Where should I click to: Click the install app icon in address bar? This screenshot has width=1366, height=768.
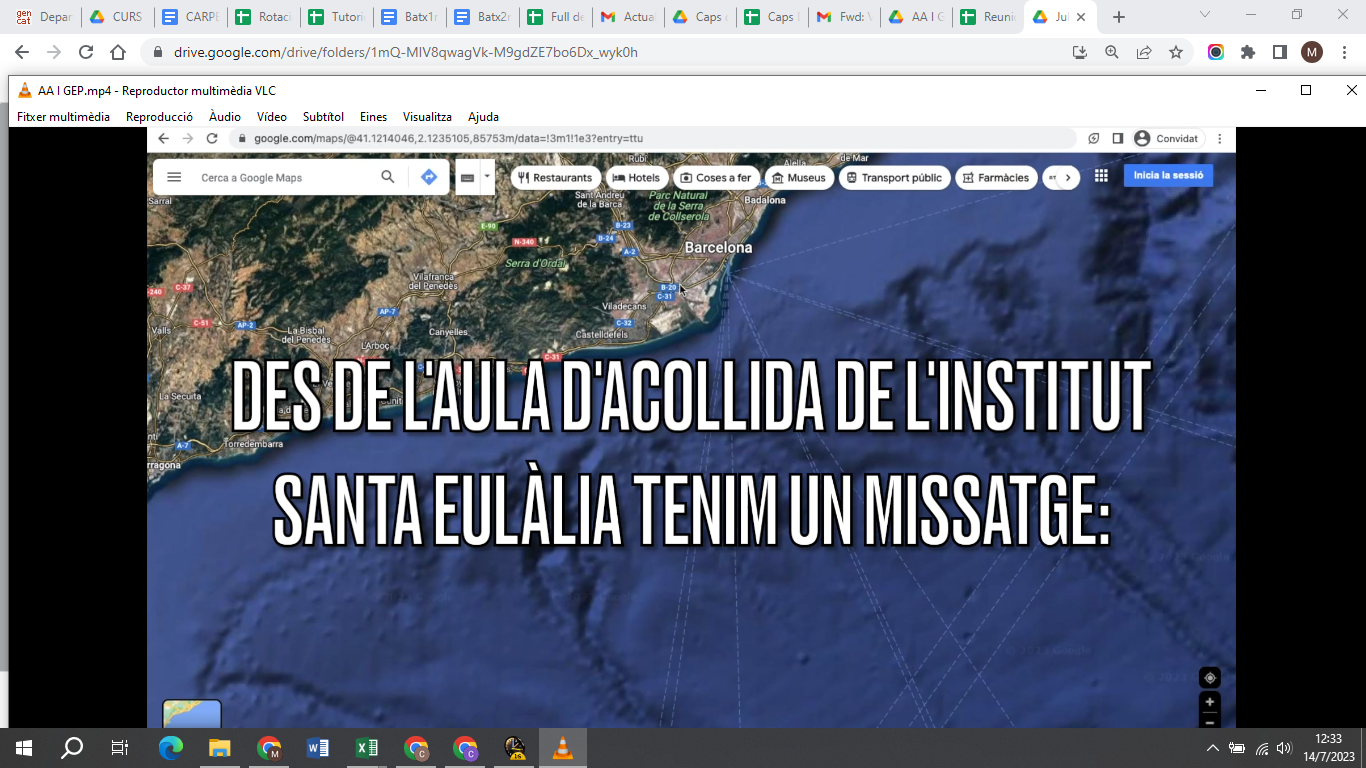[1080, 52]
